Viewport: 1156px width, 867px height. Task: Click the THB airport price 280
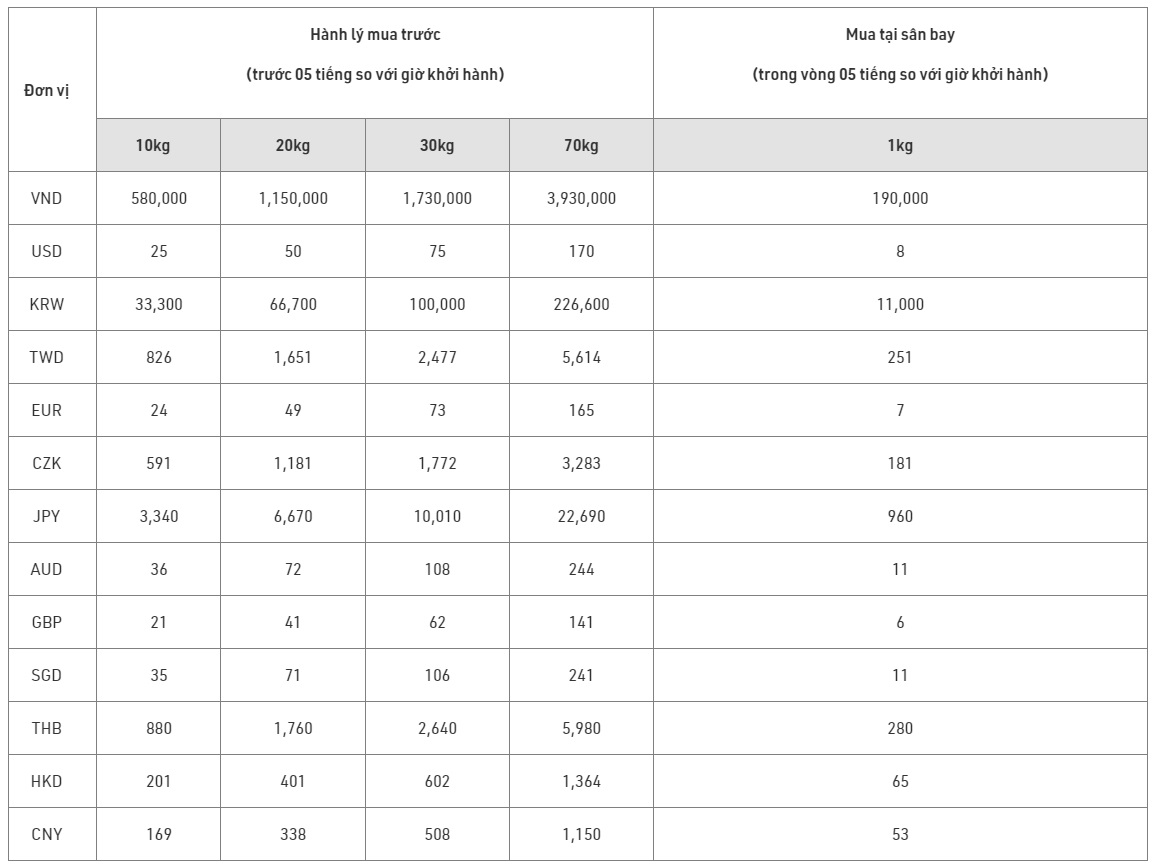(x=900, y=729)
